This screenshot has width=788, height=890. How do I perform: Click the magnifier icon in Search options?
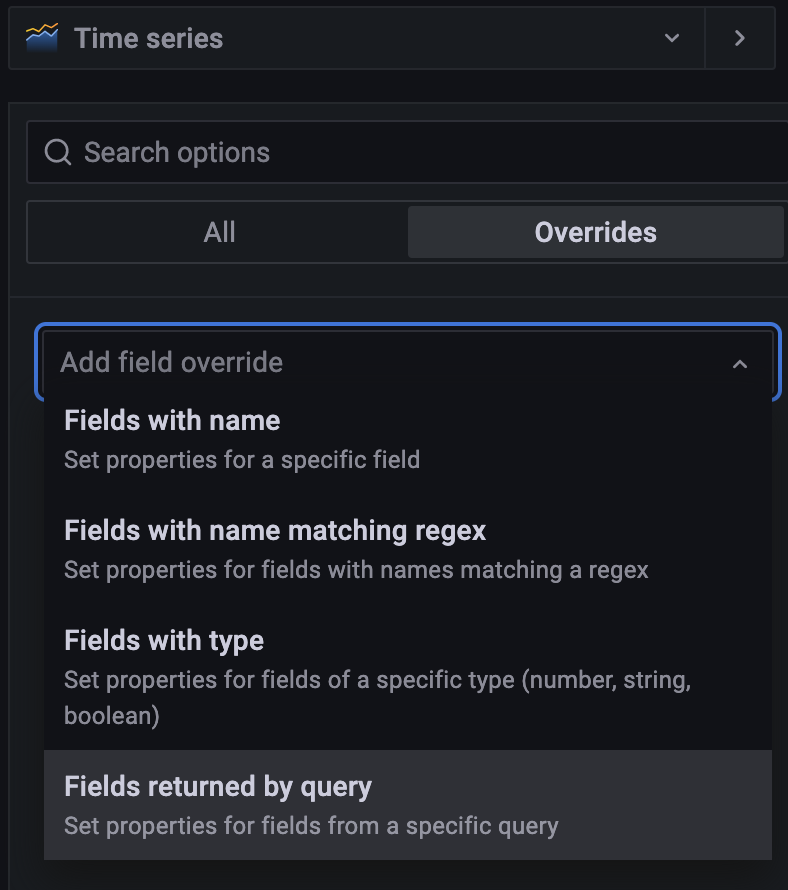59,152
